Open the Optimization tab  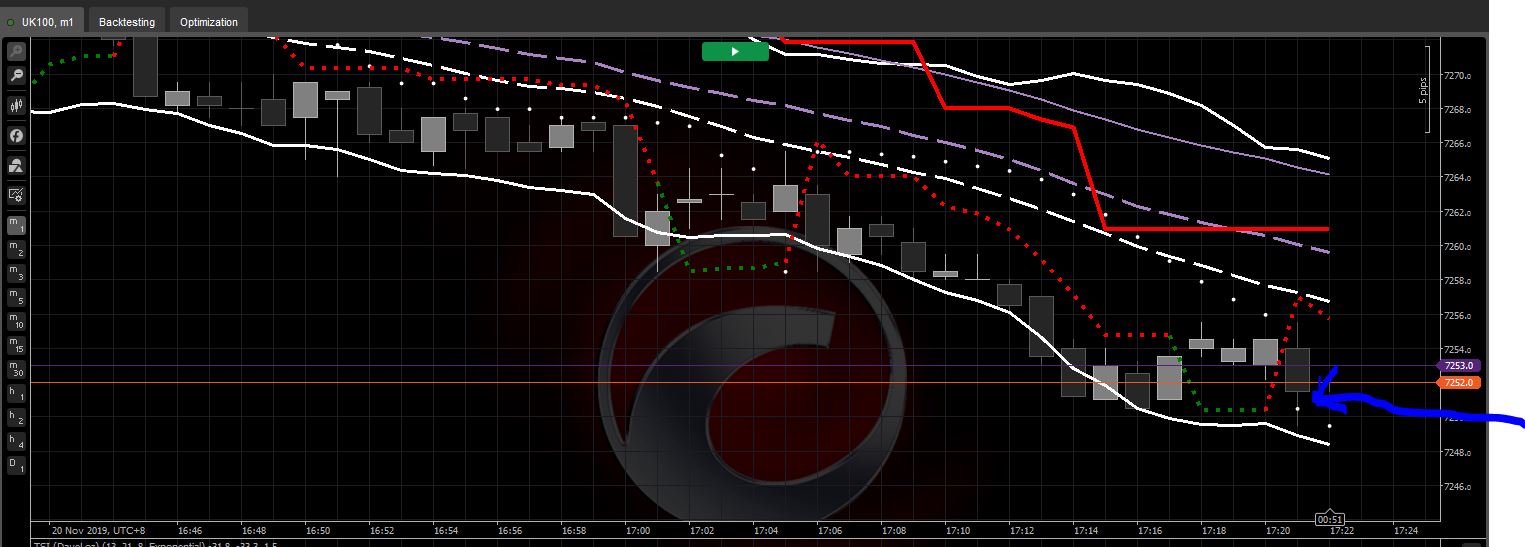point(209,21)
